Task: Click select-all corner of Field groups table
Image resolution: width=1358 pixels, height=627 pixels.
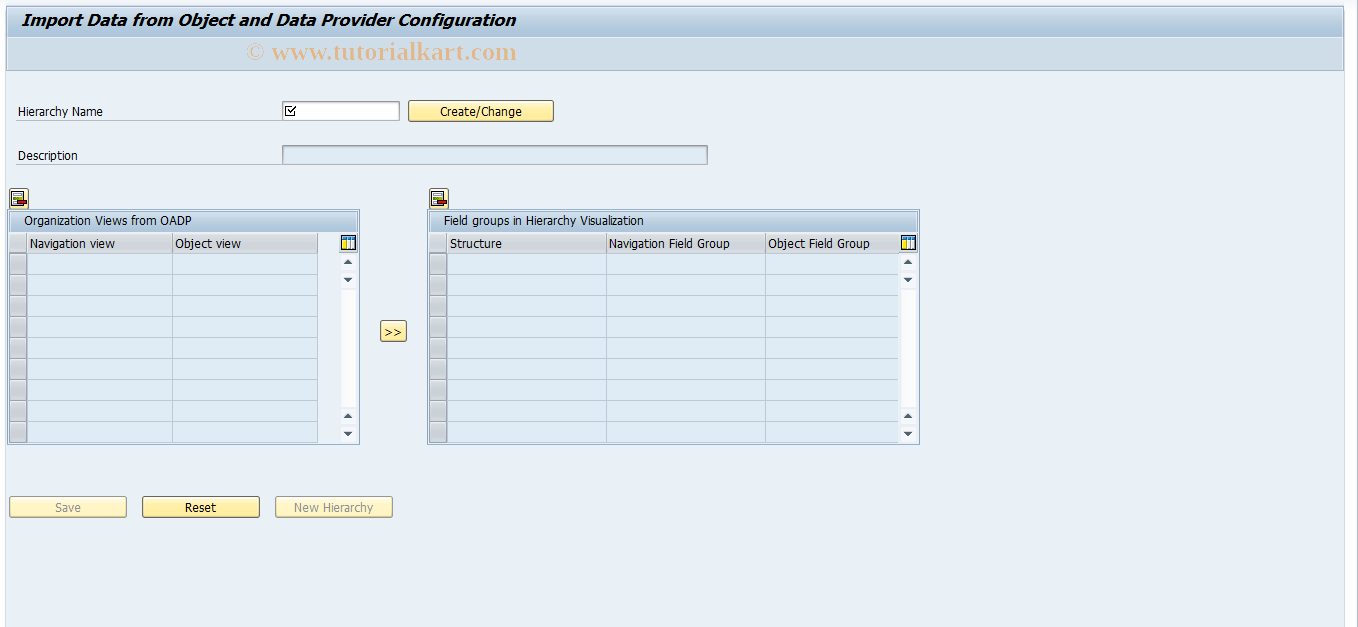Action: point(438,243)
